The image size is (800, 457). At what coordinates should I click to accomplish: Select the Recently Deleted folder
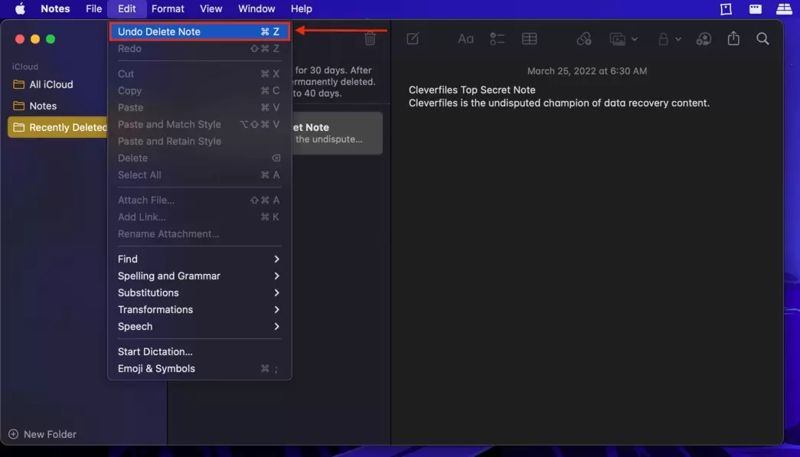coord(58,128)
